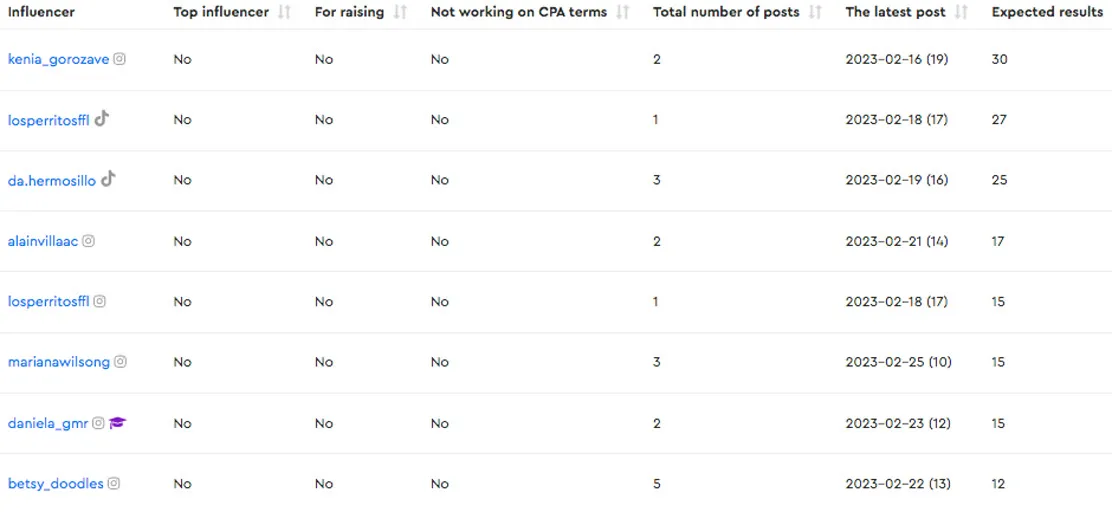Sort by Total number of posts arrows
This screenshot has width=1112, height=512.
pos(815,12)
